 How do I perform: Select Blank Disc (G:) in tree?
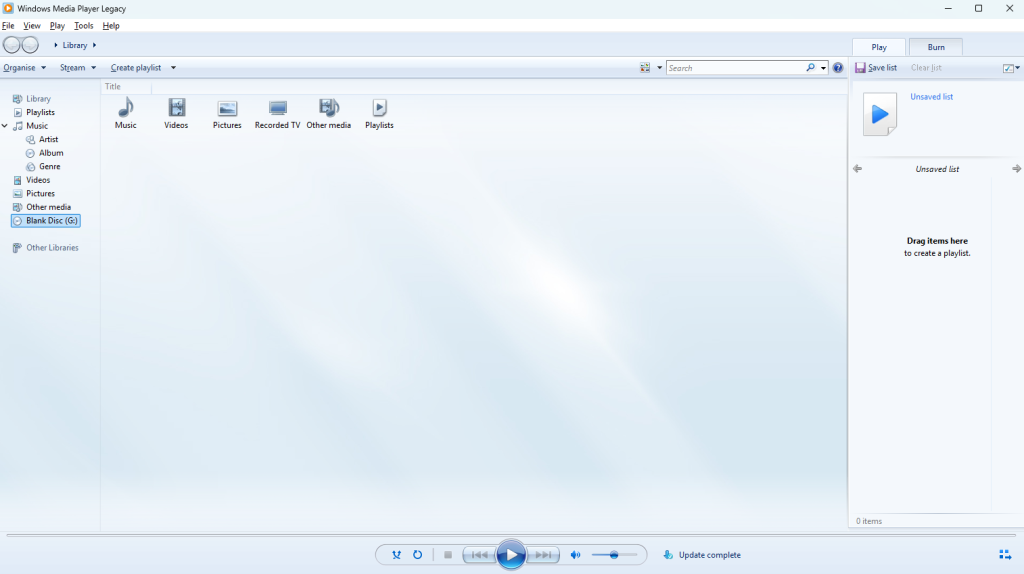tap(46, 221)
